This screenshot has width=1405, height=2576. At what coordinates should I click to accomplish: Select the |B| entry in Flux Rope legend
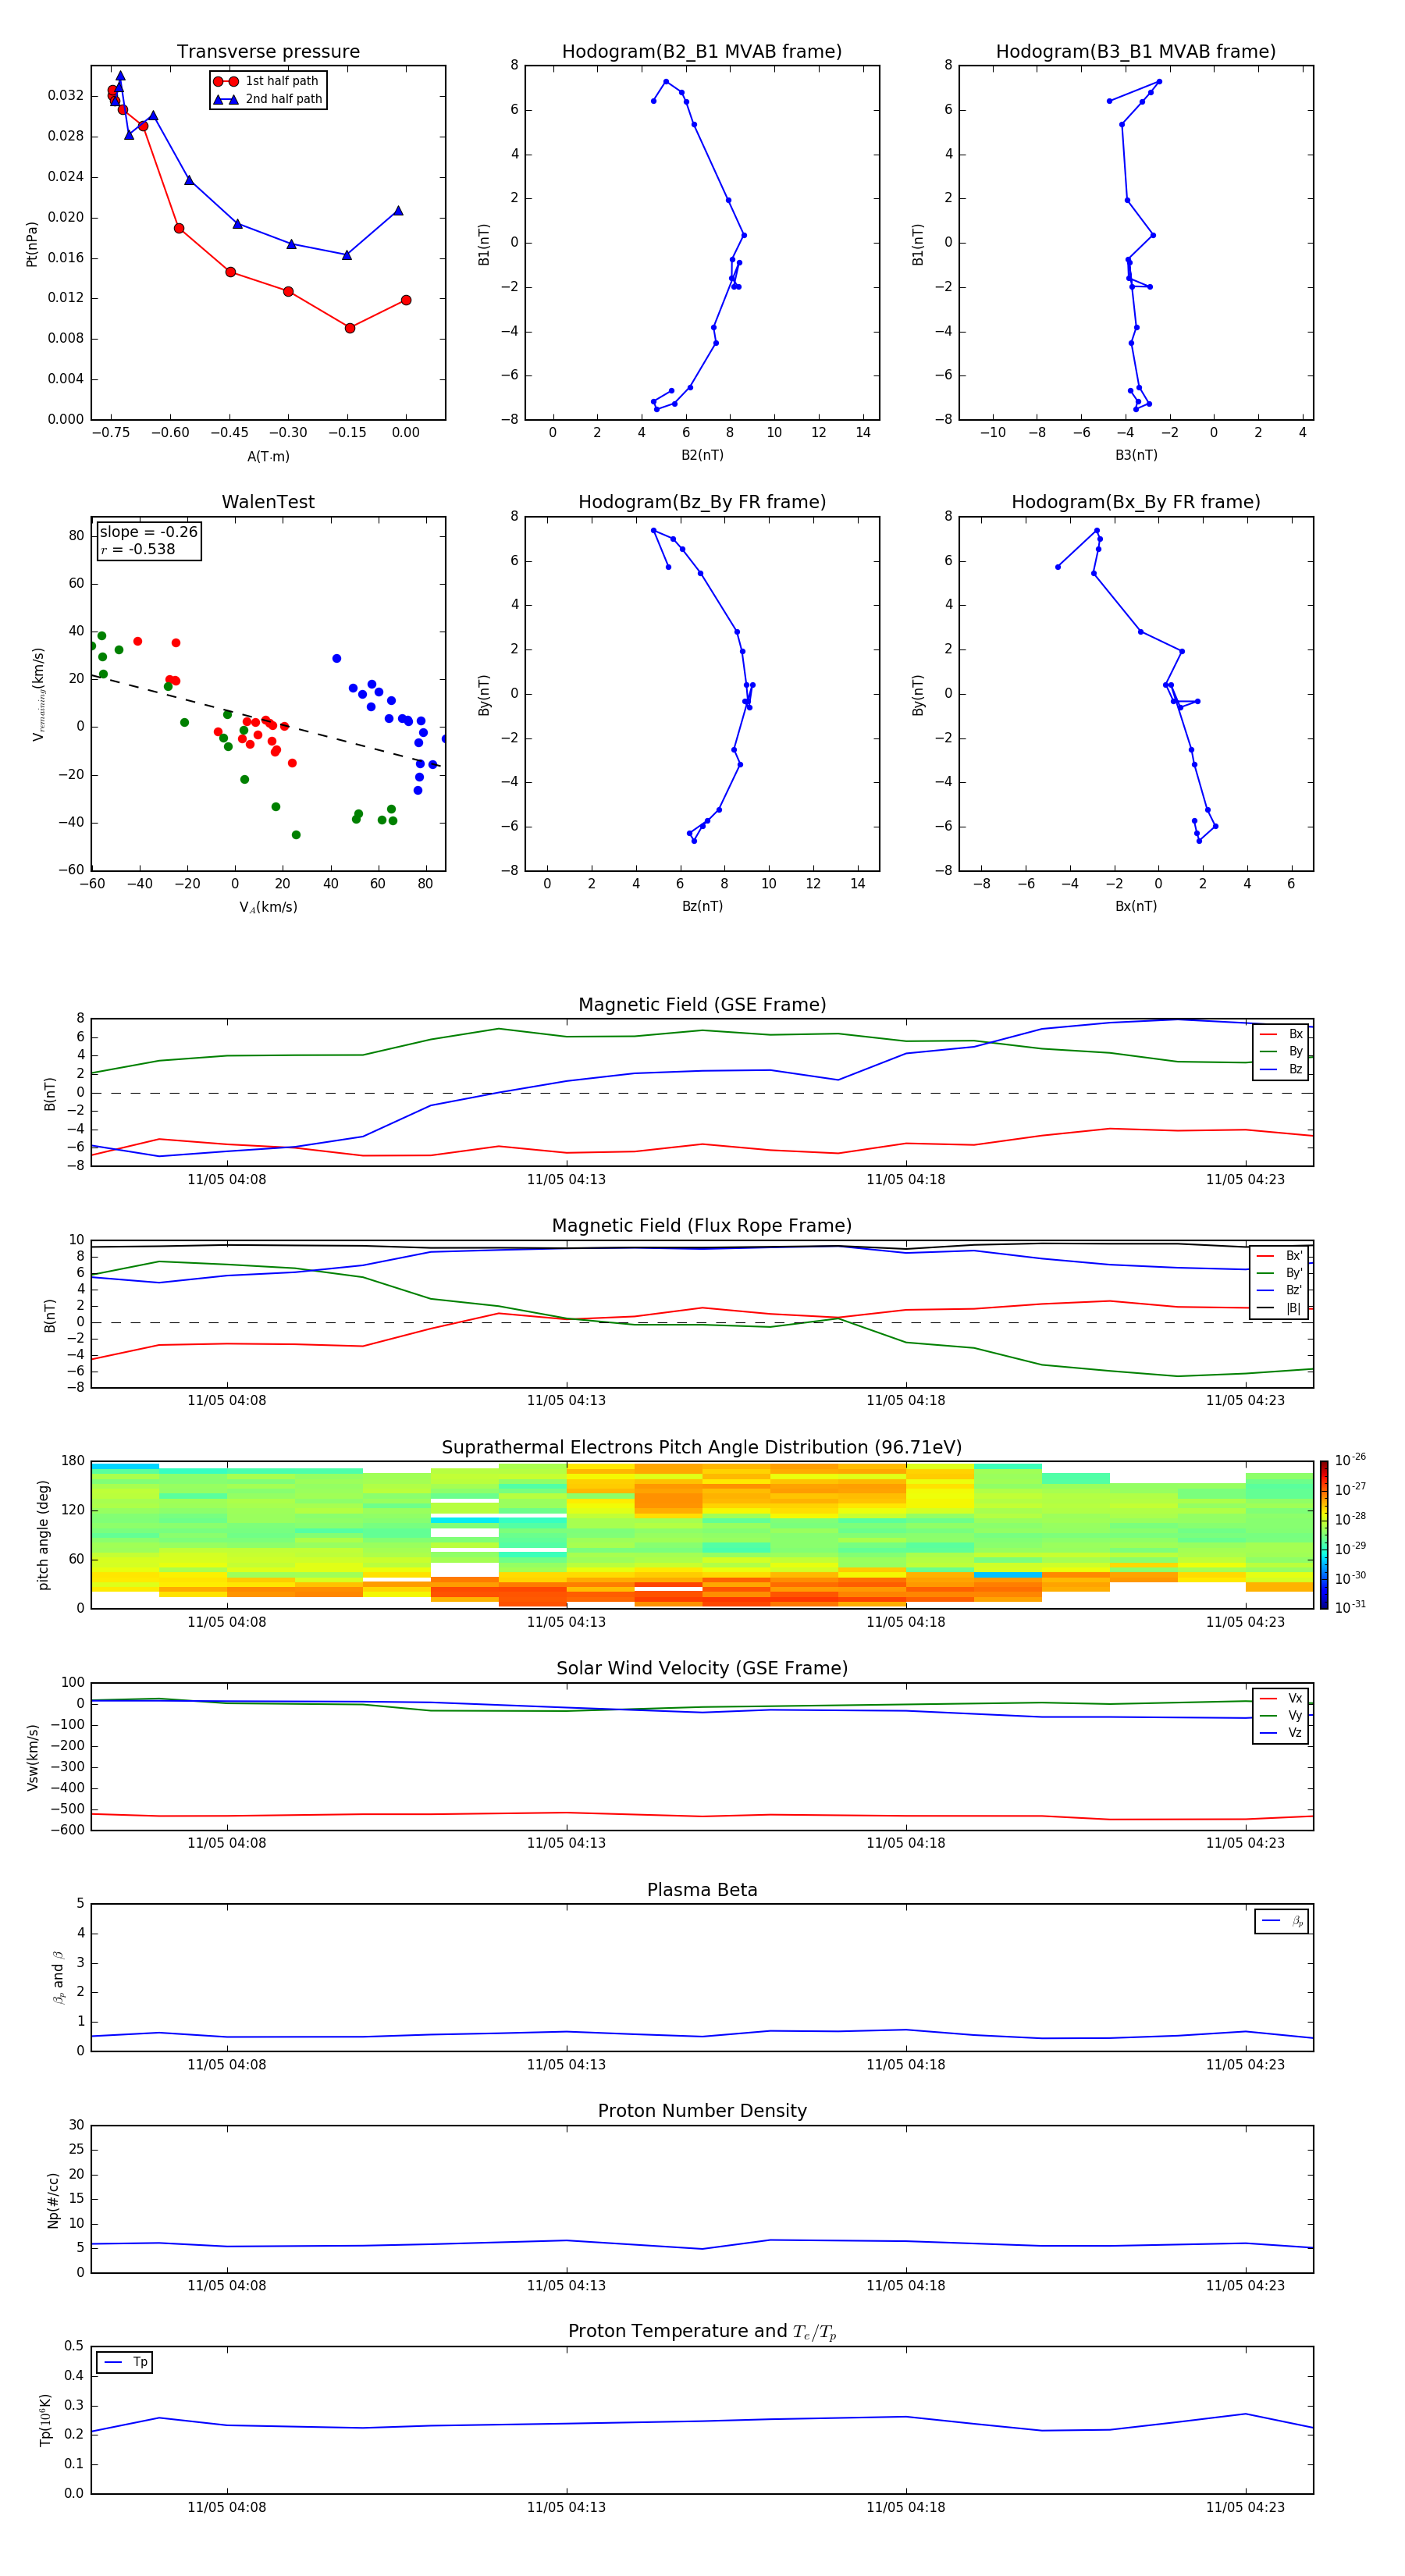pyautogui.click(x=1280, y=1308)
